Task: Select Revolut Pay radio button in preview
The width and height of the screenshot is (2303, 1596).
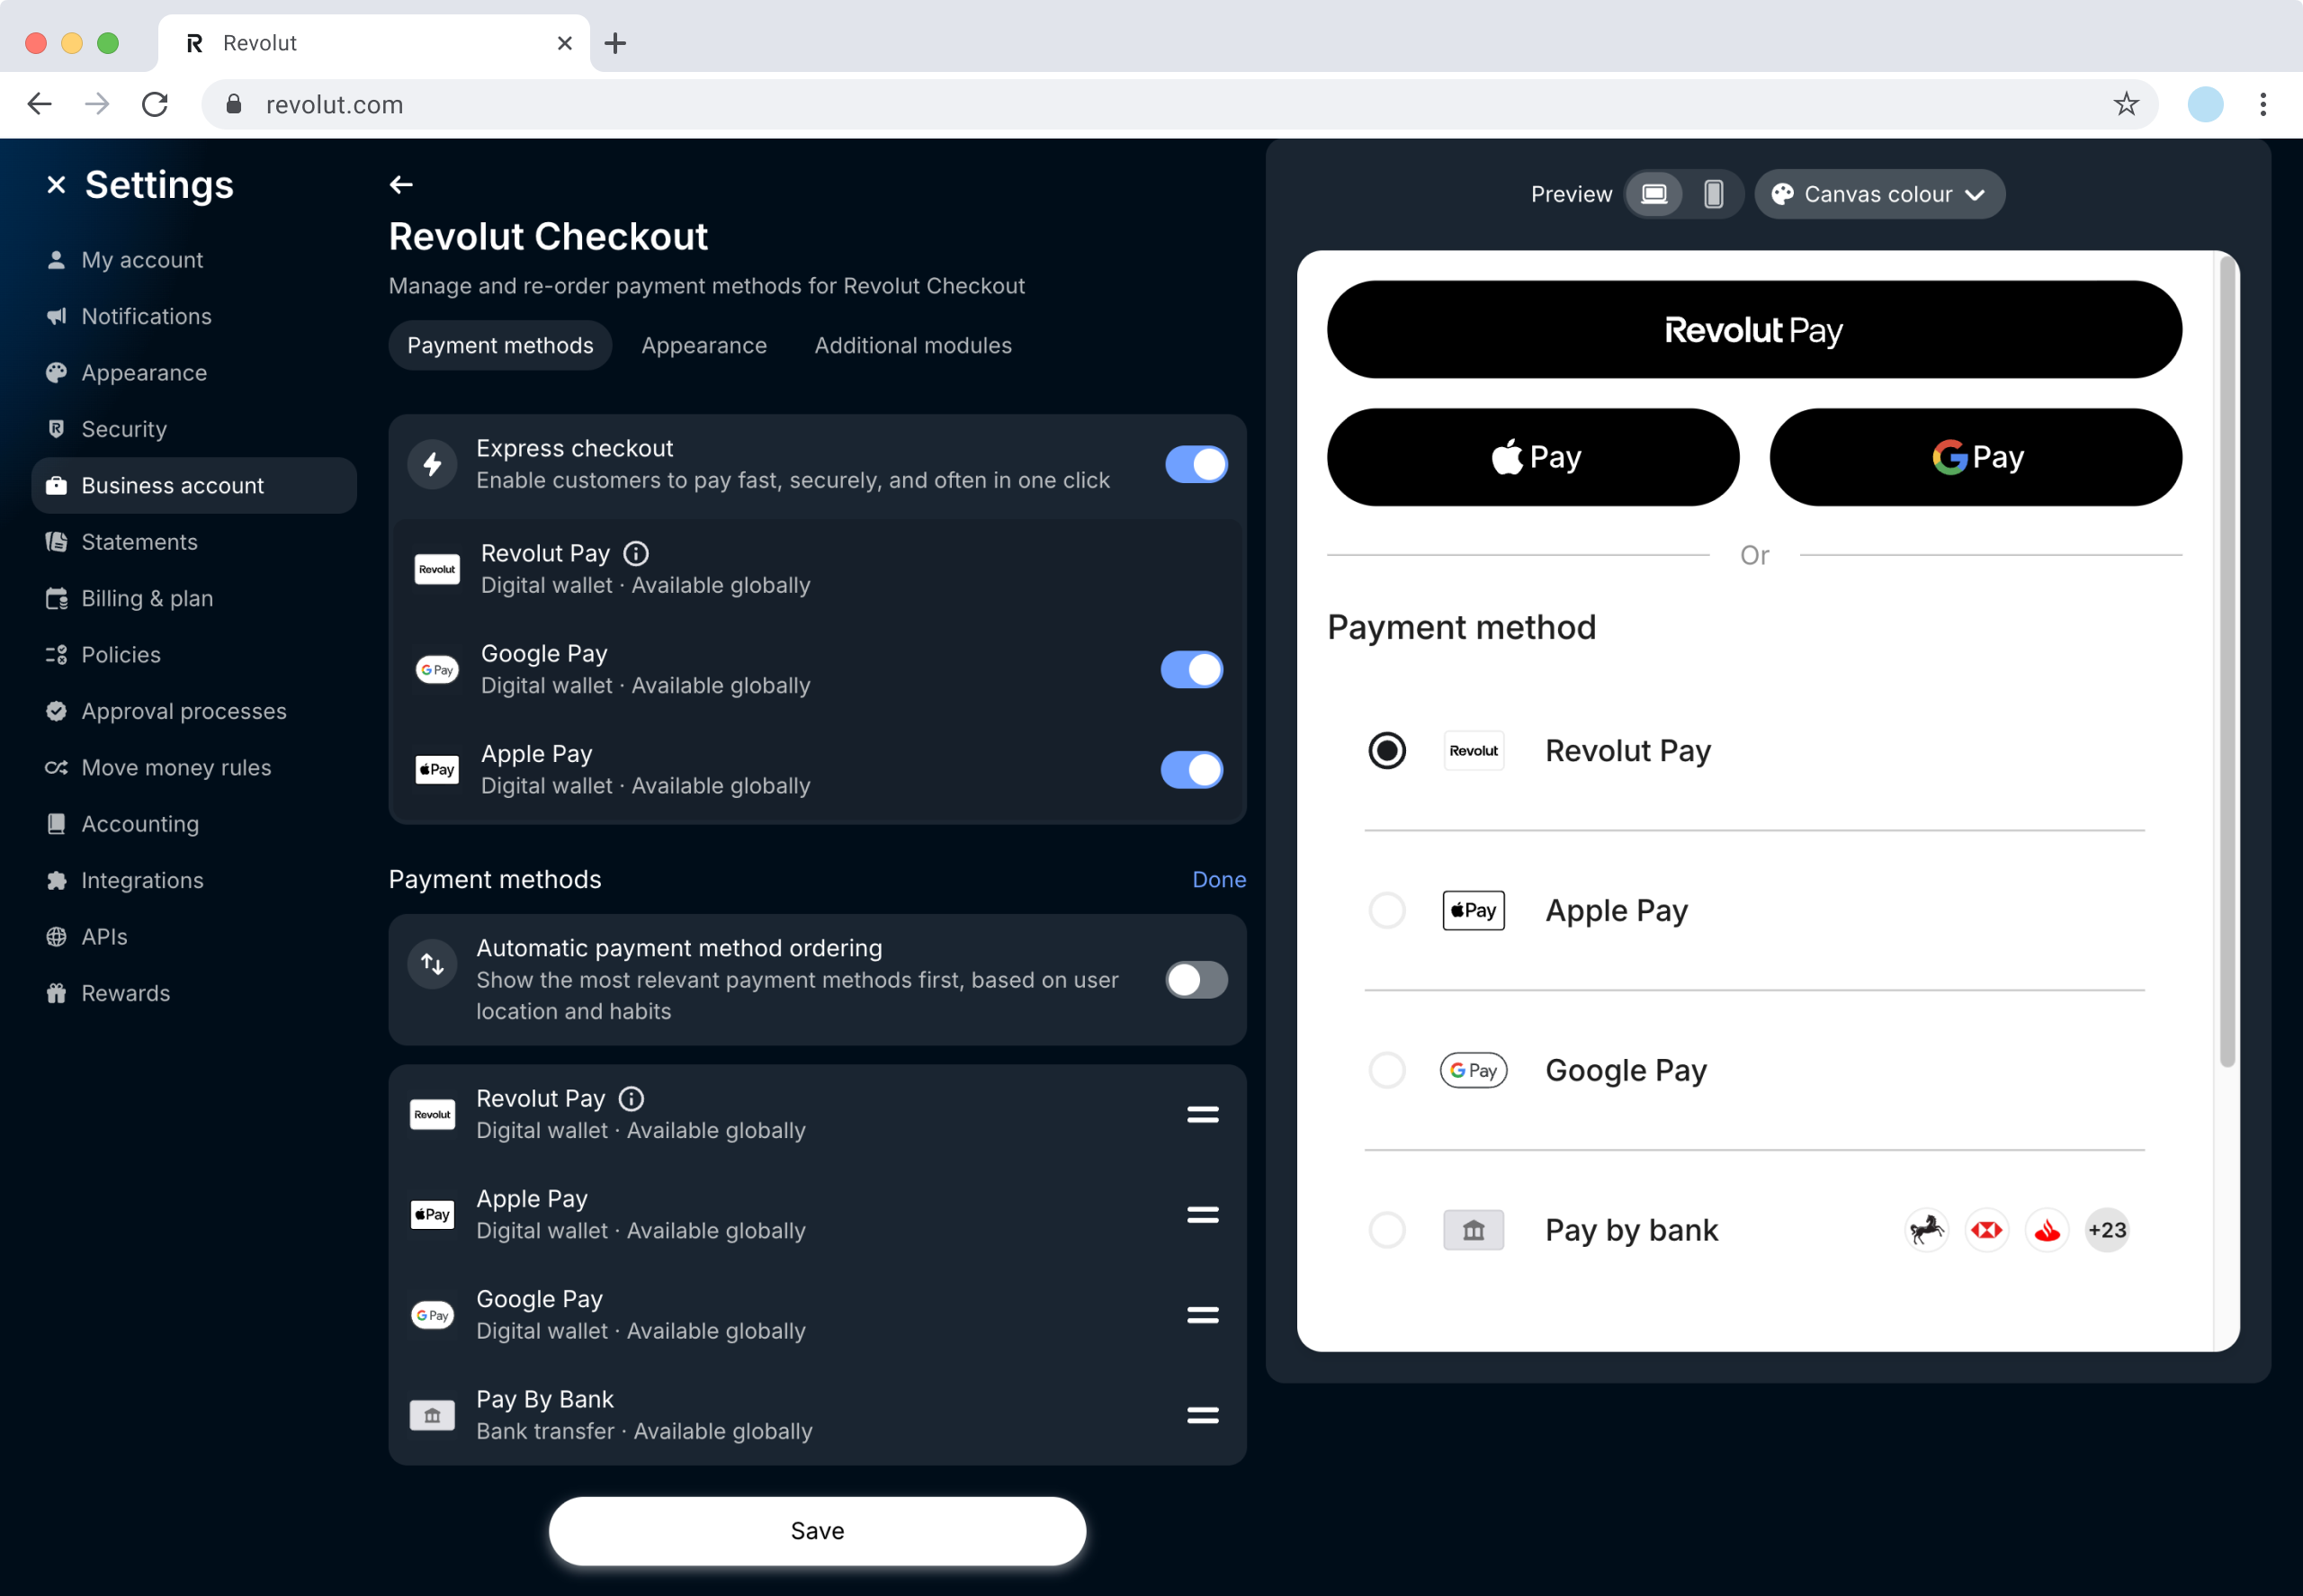Action: pyautogui.click(x=1386, y=750)
